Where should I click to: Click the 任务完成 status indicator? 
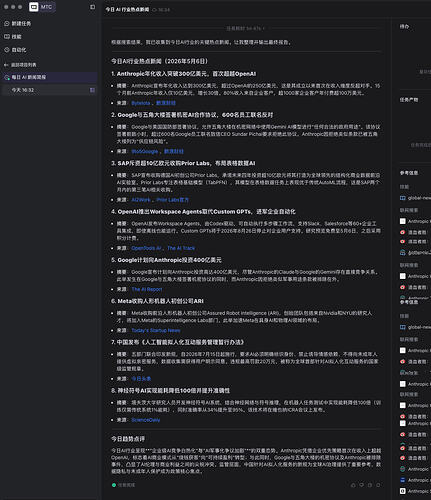tap(123, 485)
